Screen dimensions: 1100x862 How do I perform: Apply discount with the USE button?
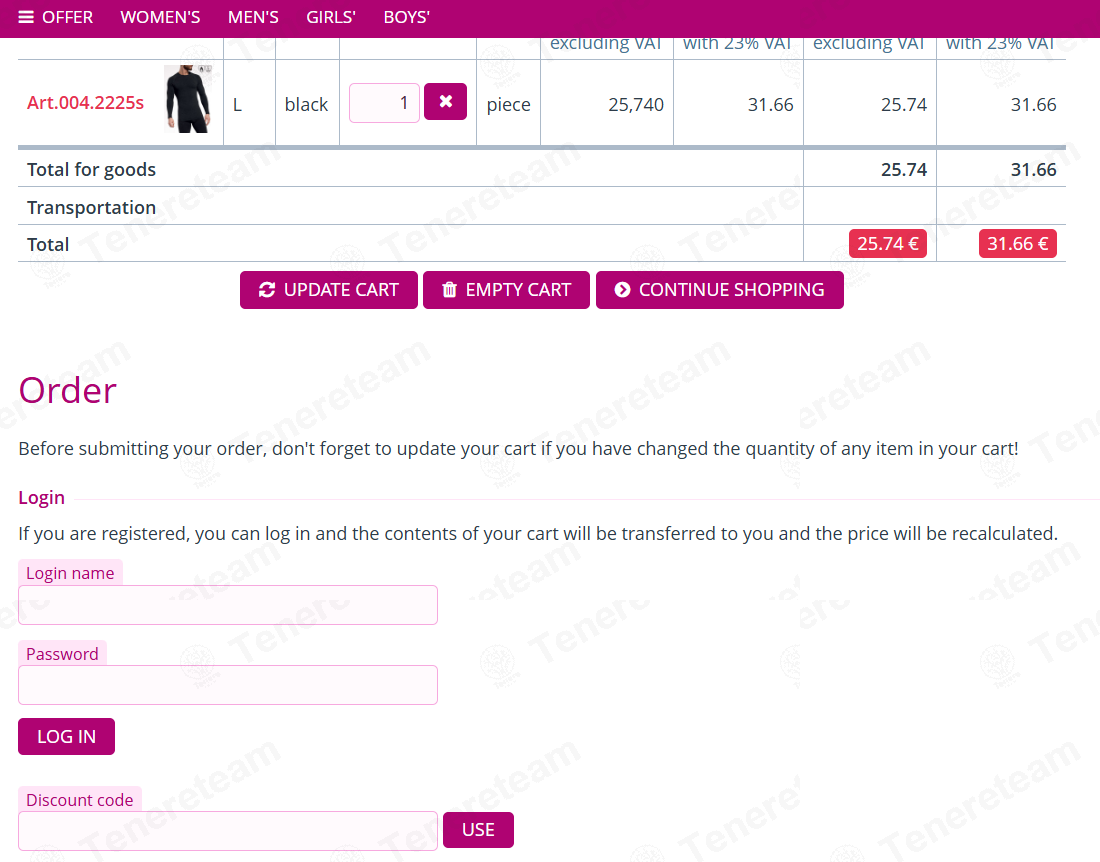click(478, 830)
